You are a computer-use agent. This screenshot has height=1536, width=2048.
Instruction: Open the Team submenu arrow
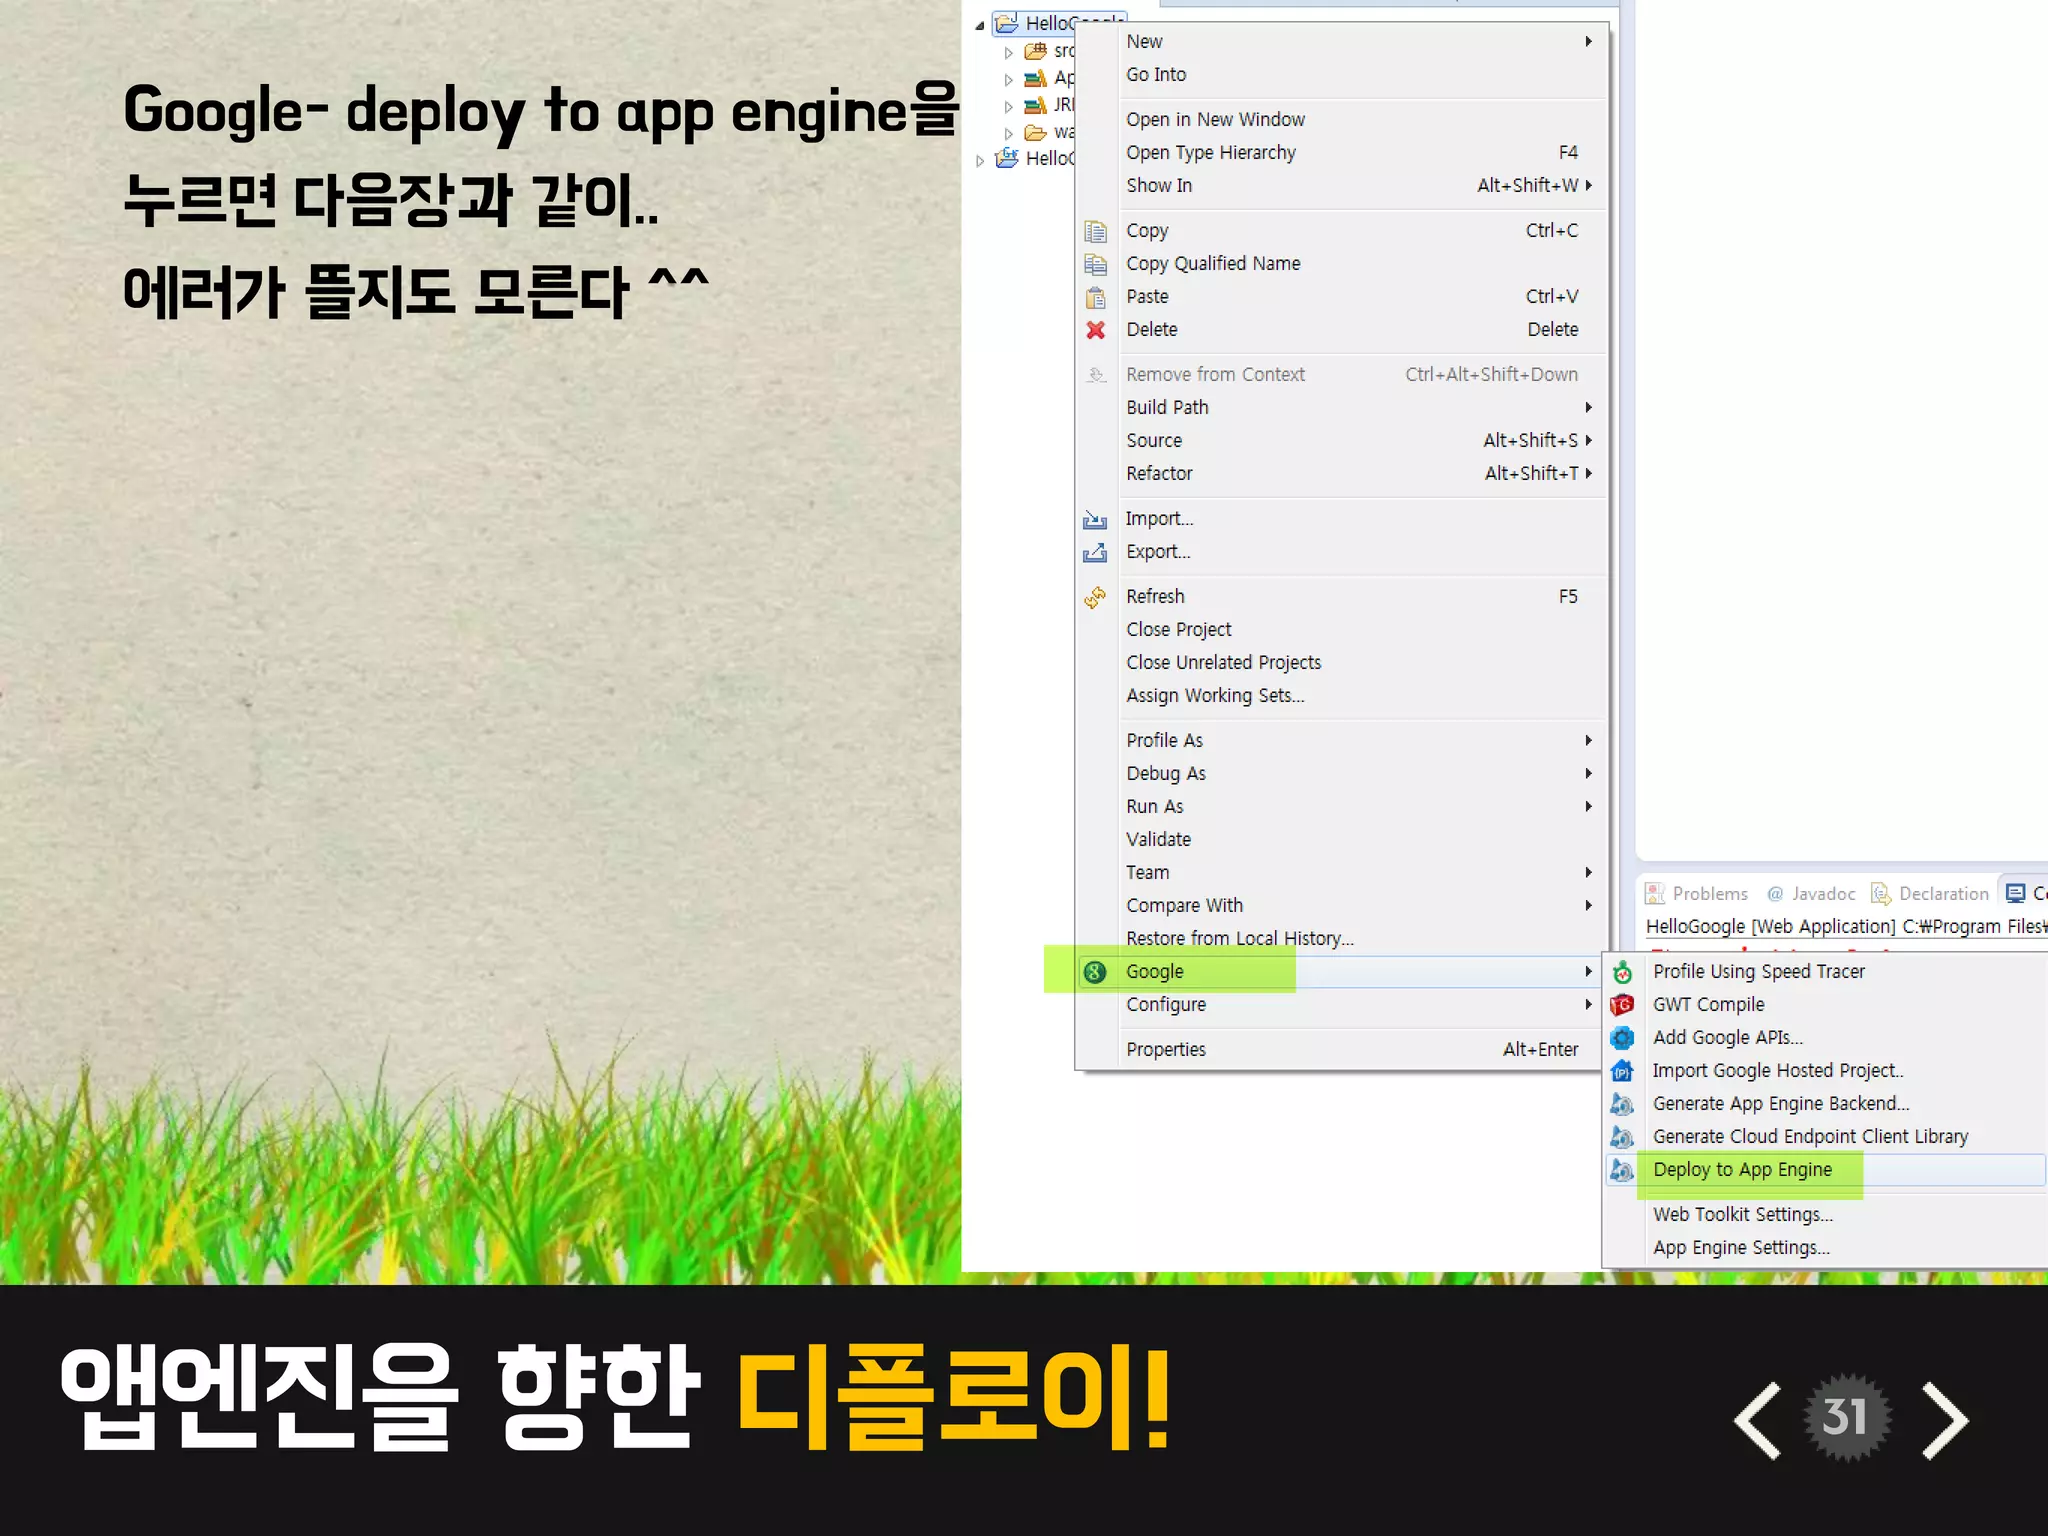click(1588, 872)
